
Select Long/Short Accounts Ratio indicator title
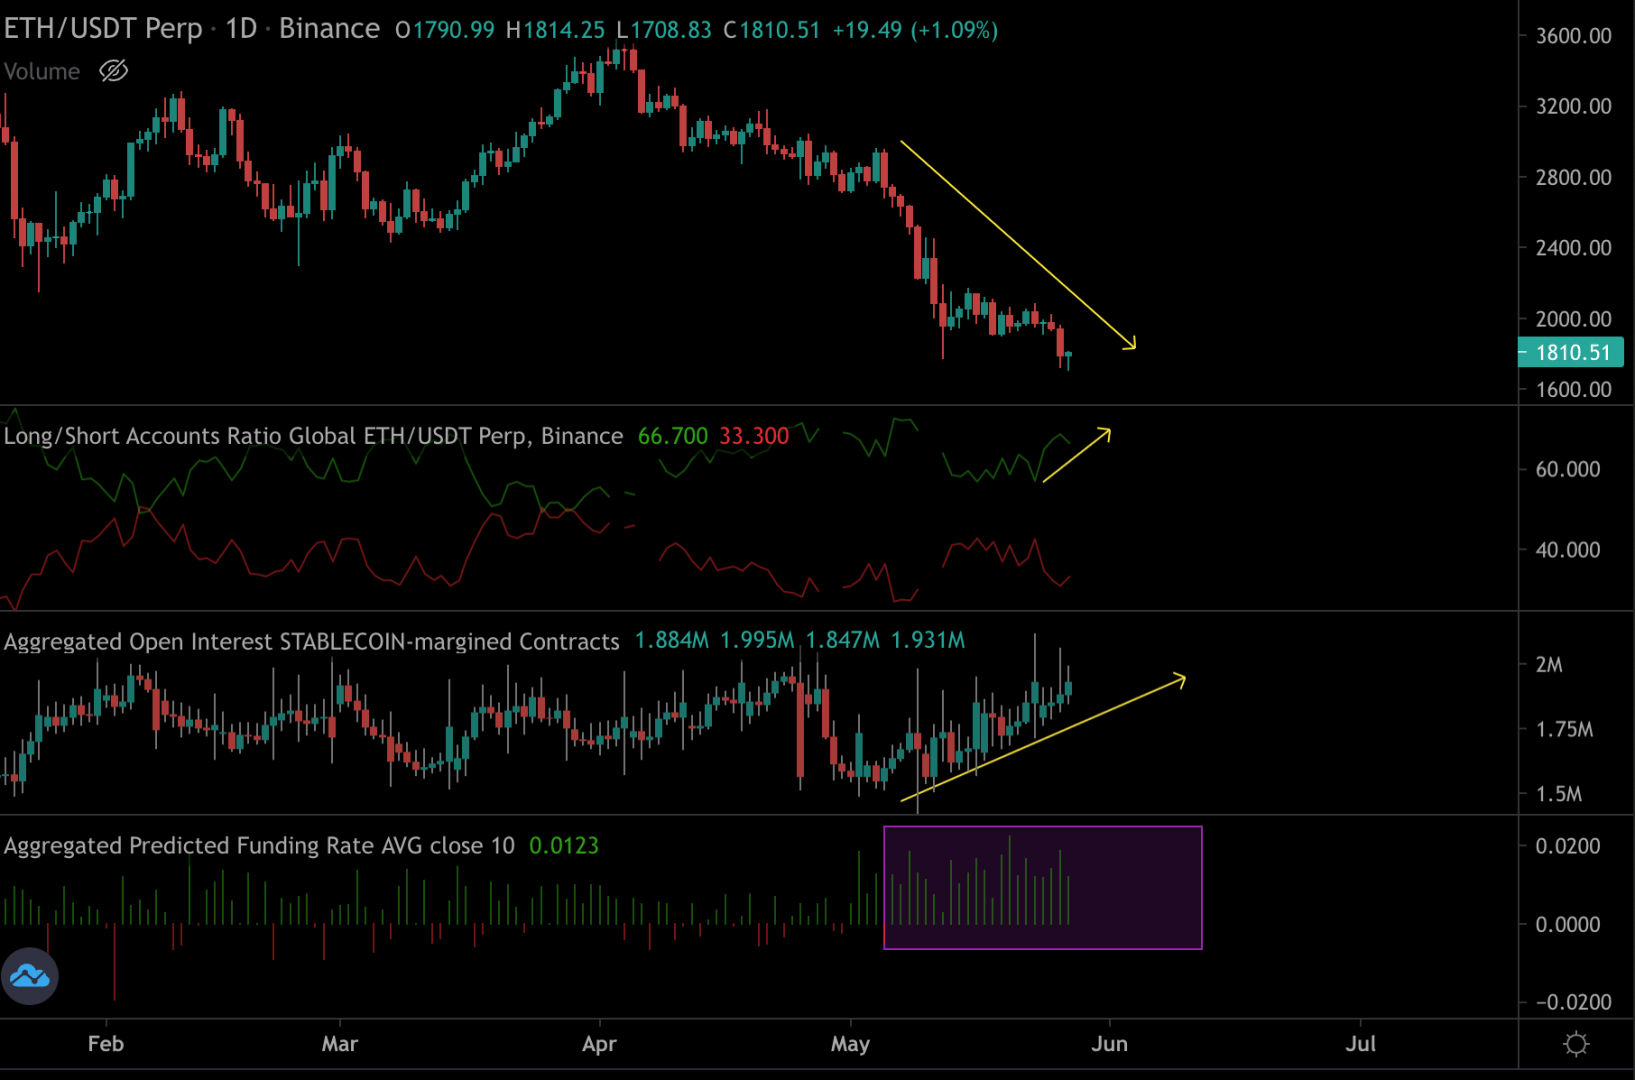(x=312, y=436)
